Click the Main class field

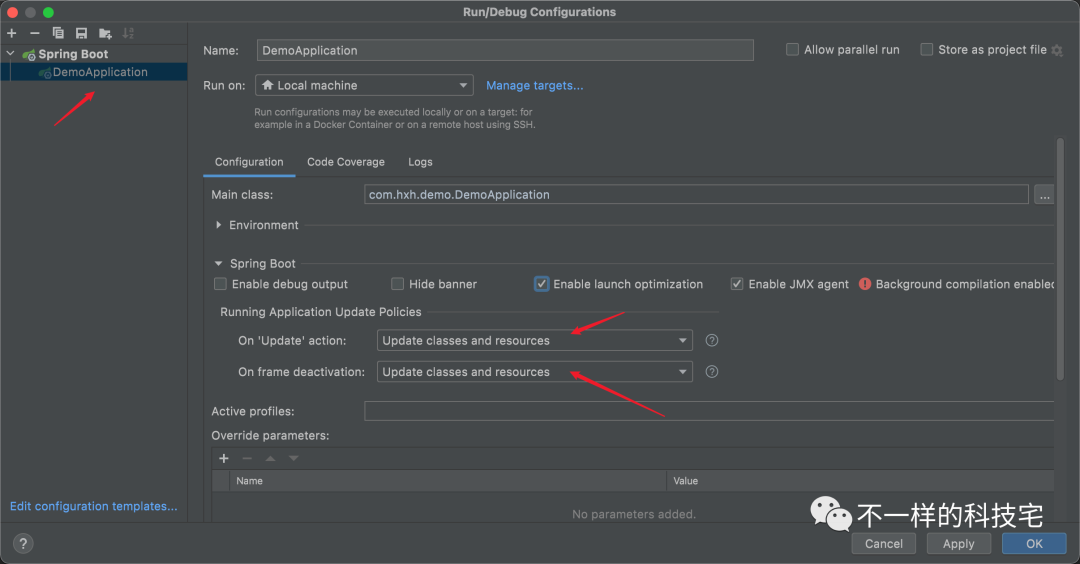point(696,195)
